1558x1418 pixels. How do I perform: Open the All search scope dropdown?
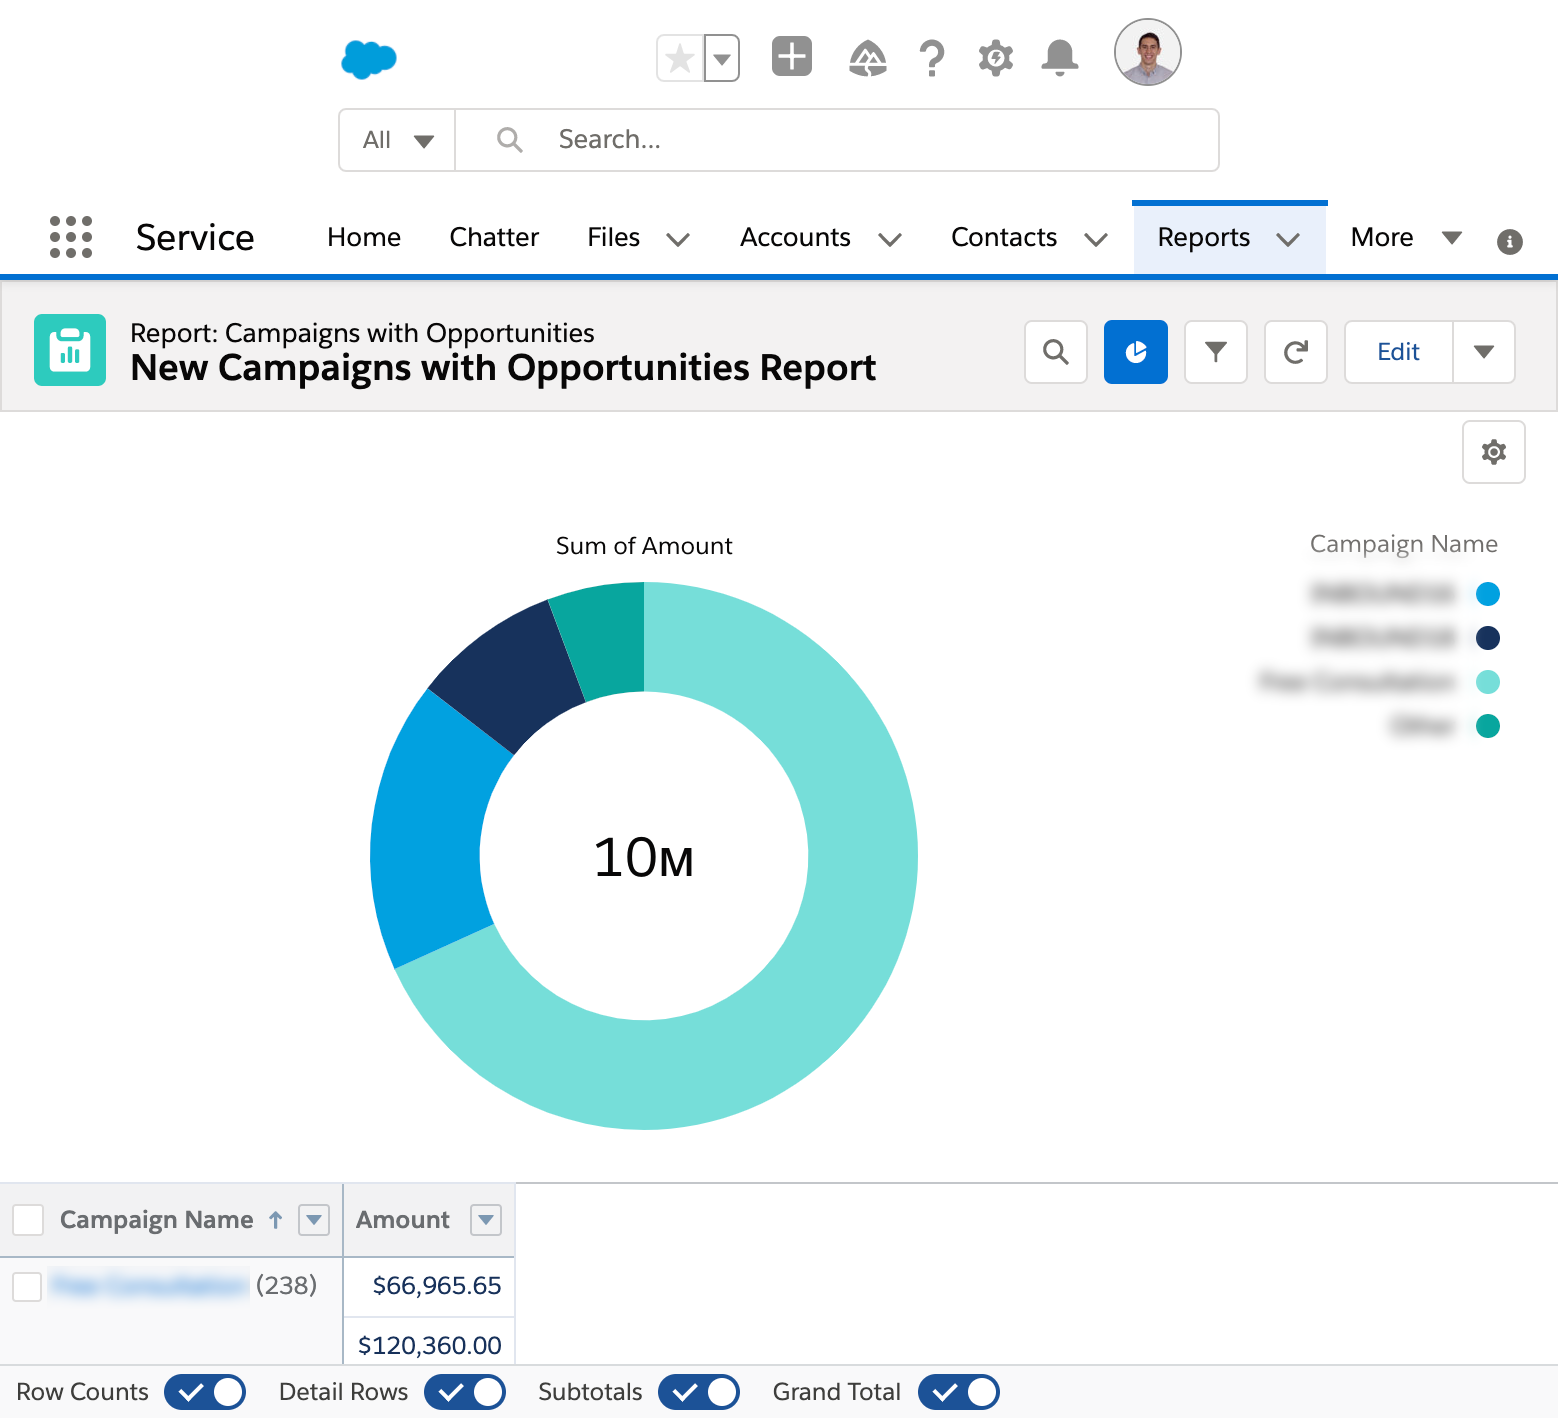(x=397, y=140)
